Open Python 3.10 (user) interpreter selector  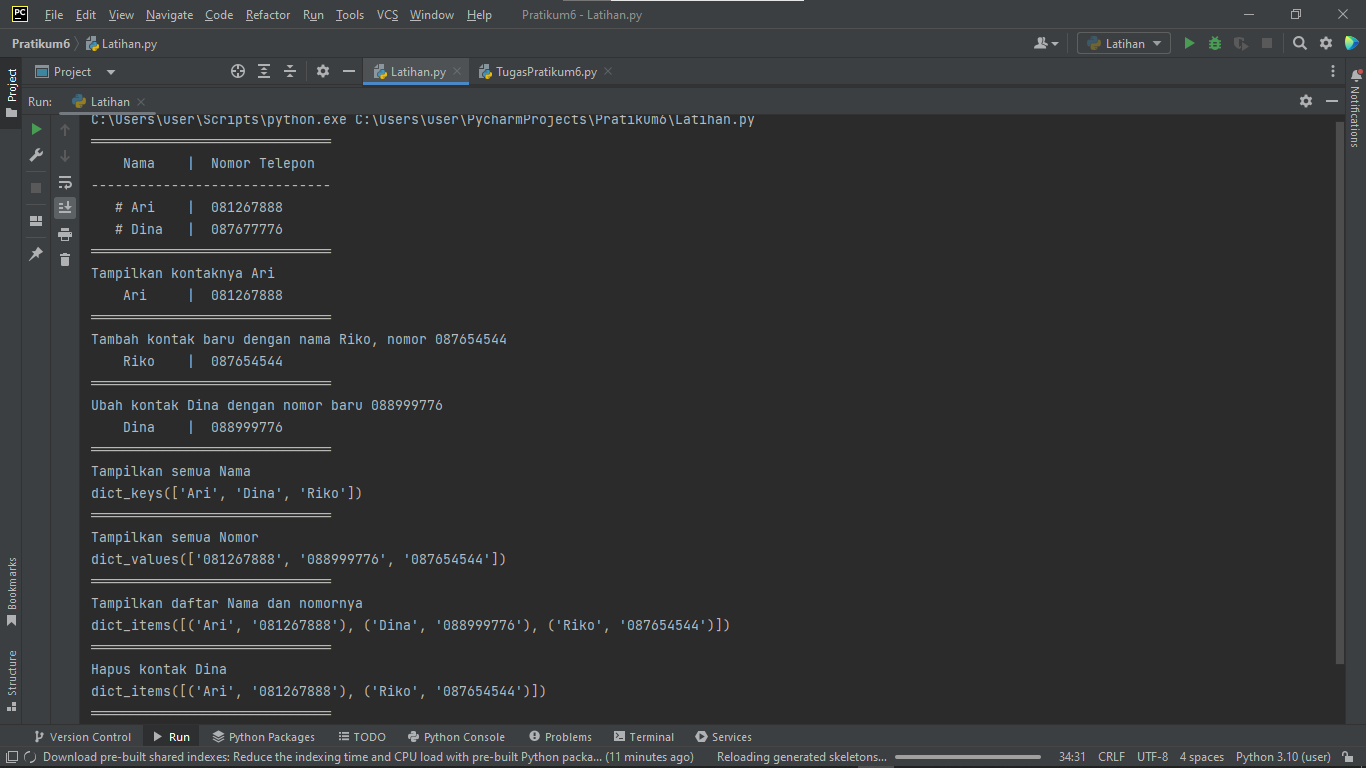[1283, 757]
